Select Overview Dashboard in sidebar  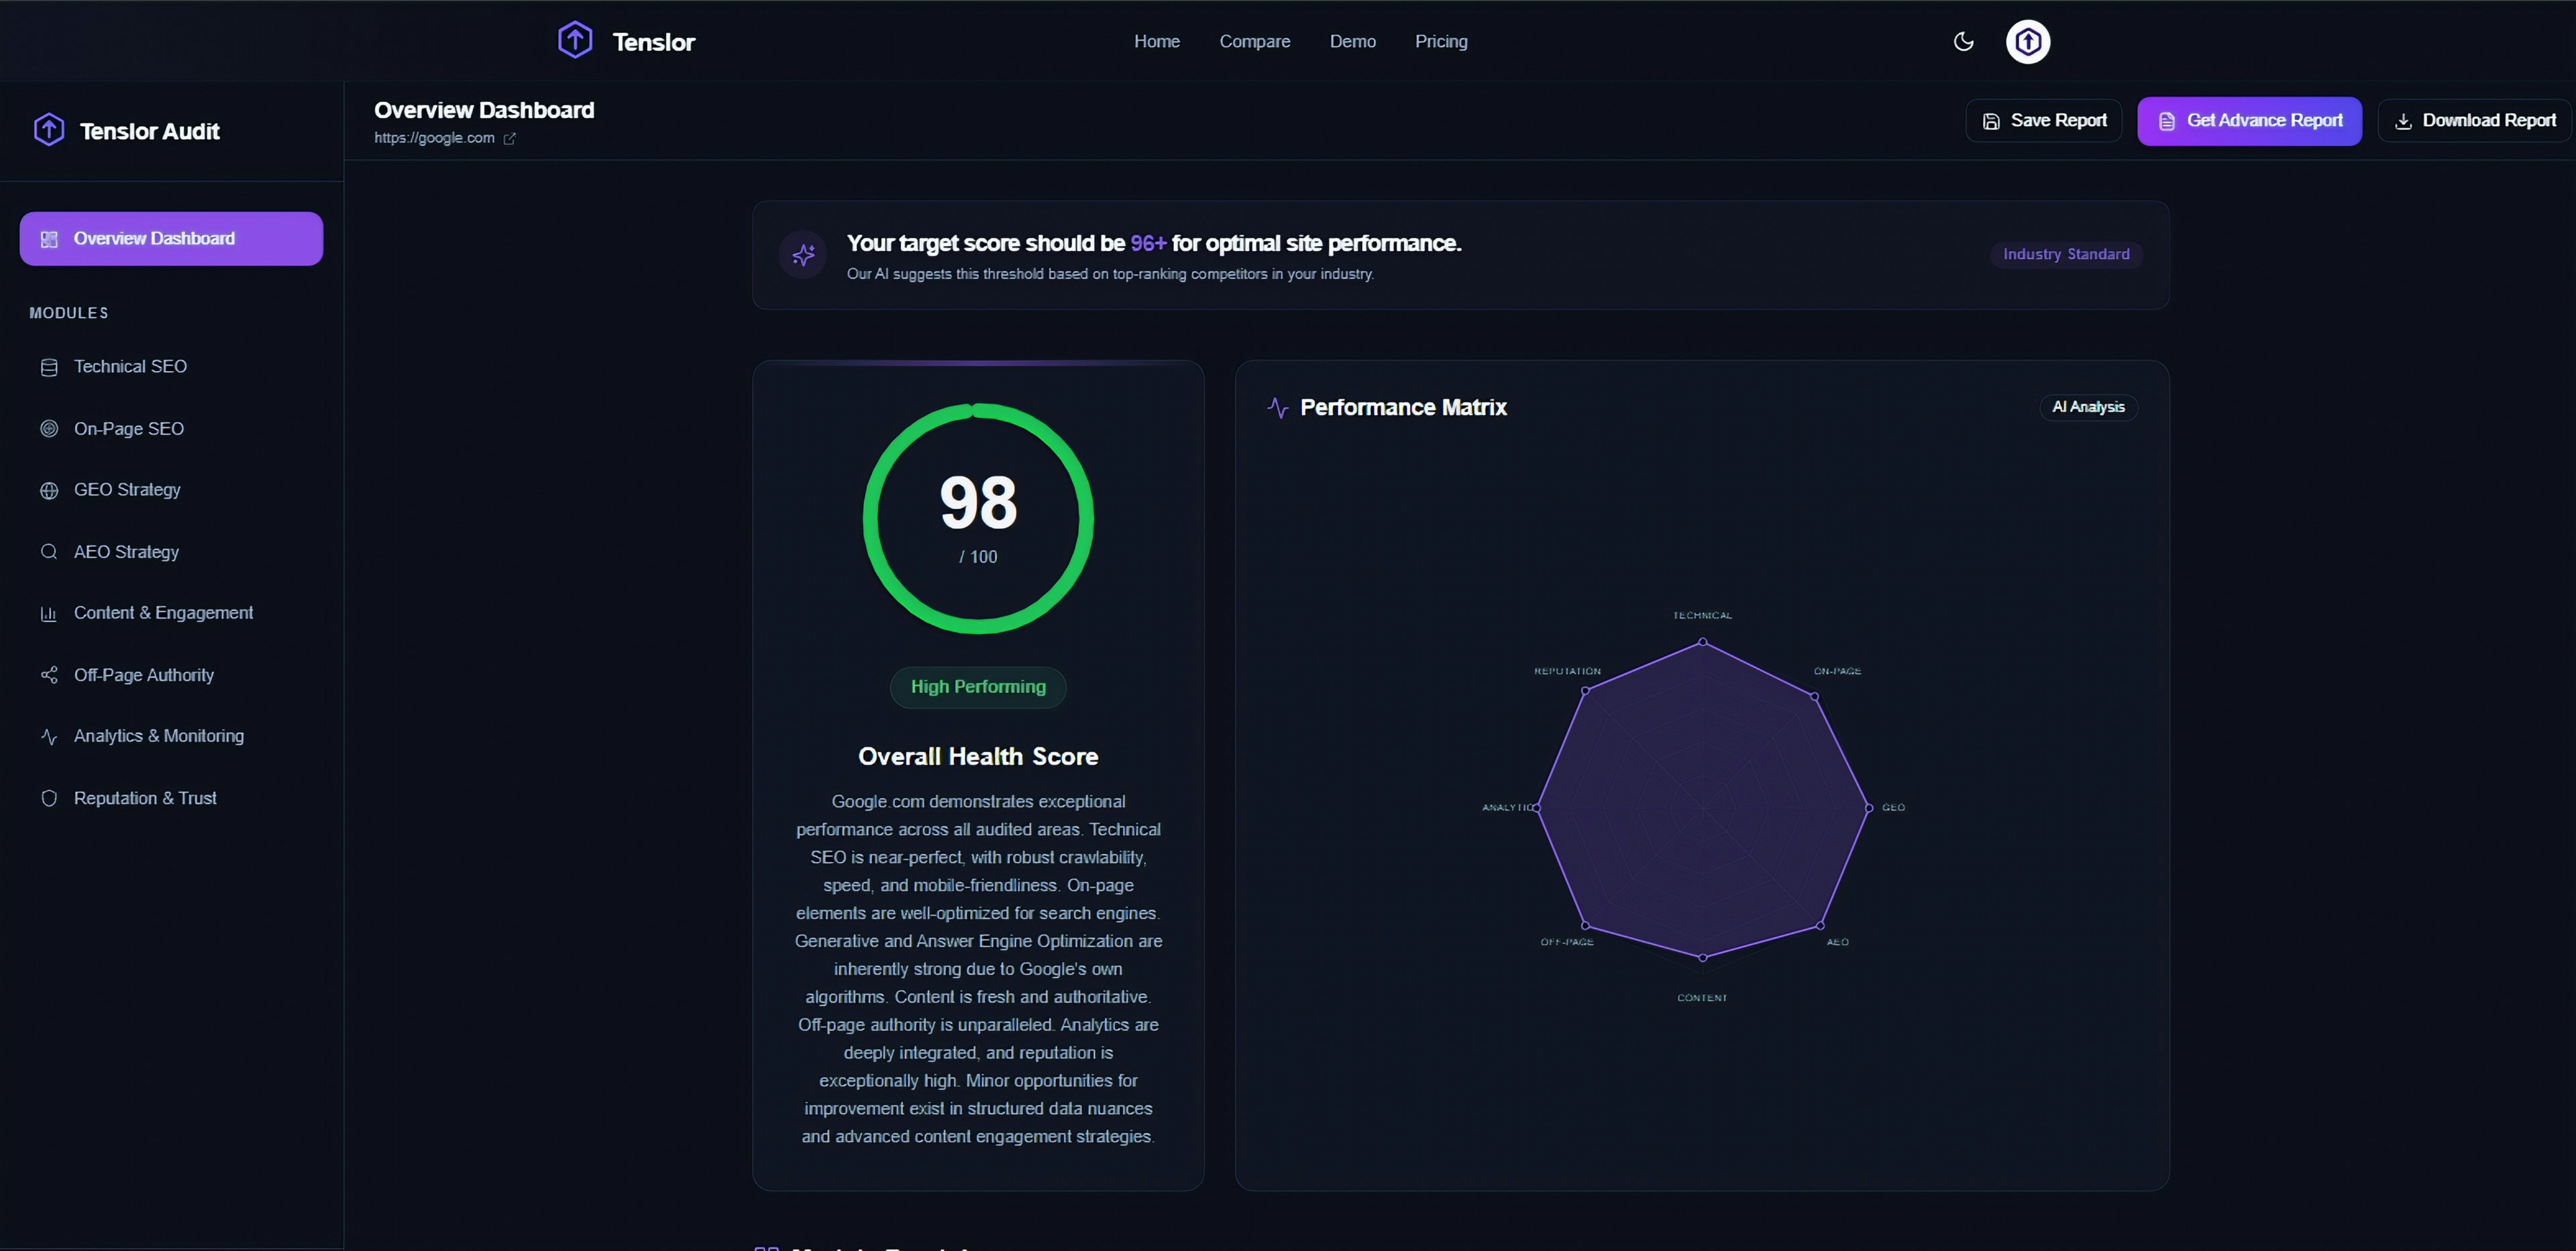[171, 238]
